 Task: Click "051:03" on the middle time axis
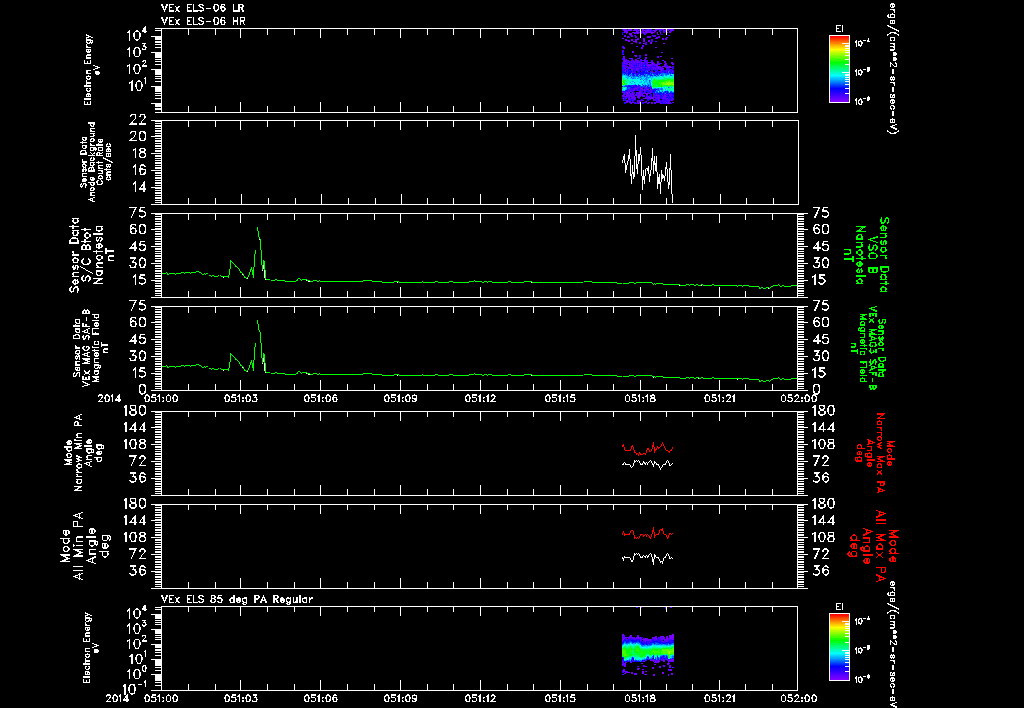[241, 398]
